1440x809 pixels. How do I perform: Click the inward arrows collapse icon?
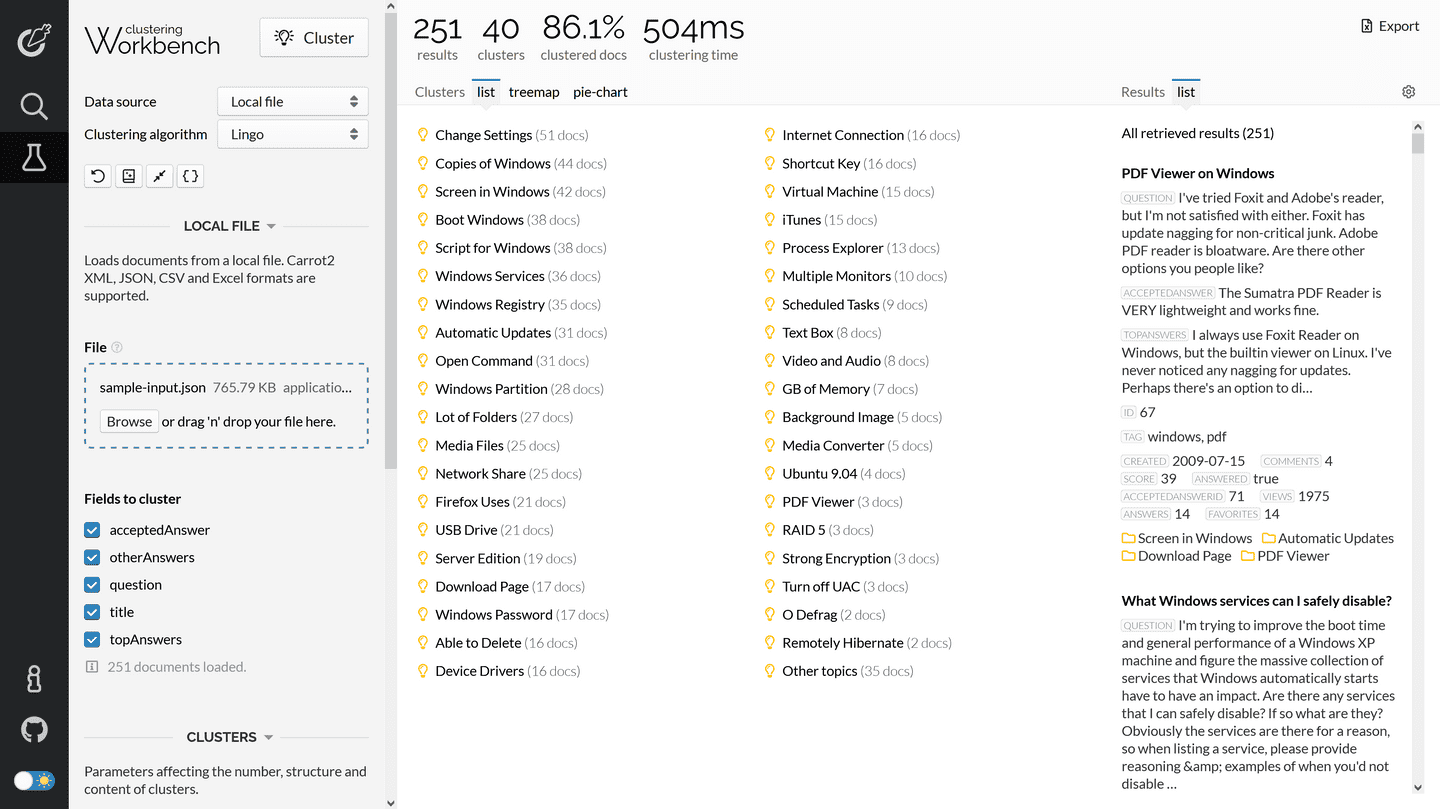pos(159,176)
